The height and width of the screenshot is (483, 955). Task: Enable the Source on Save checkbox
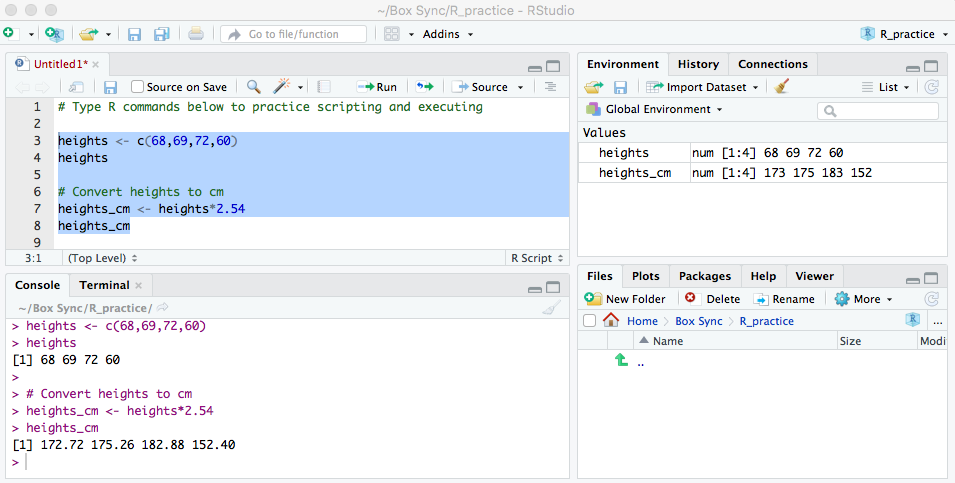click(138, 87)
